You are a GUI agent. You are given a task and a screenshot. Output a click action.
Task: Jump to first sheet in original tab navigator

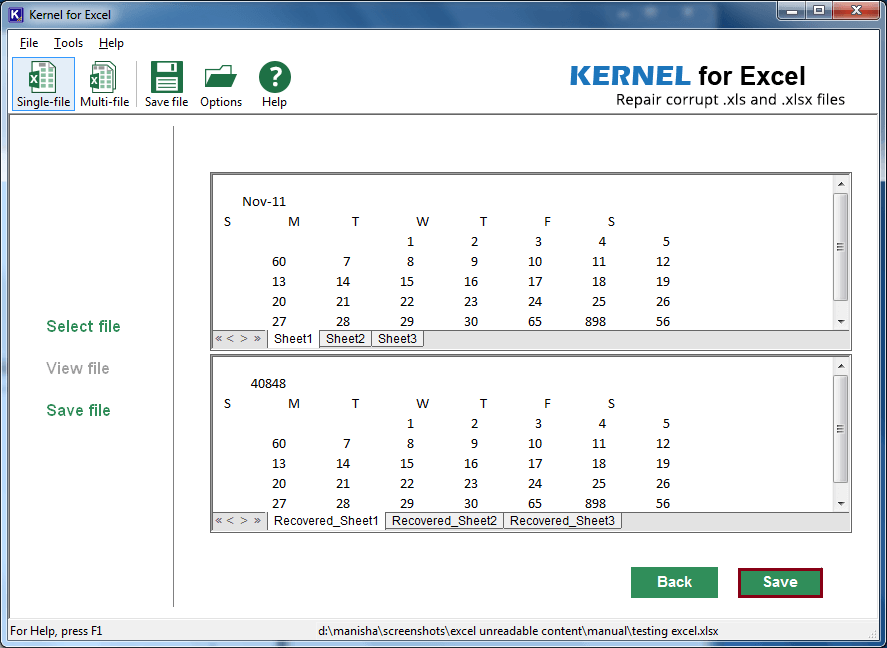pos(219,339)
